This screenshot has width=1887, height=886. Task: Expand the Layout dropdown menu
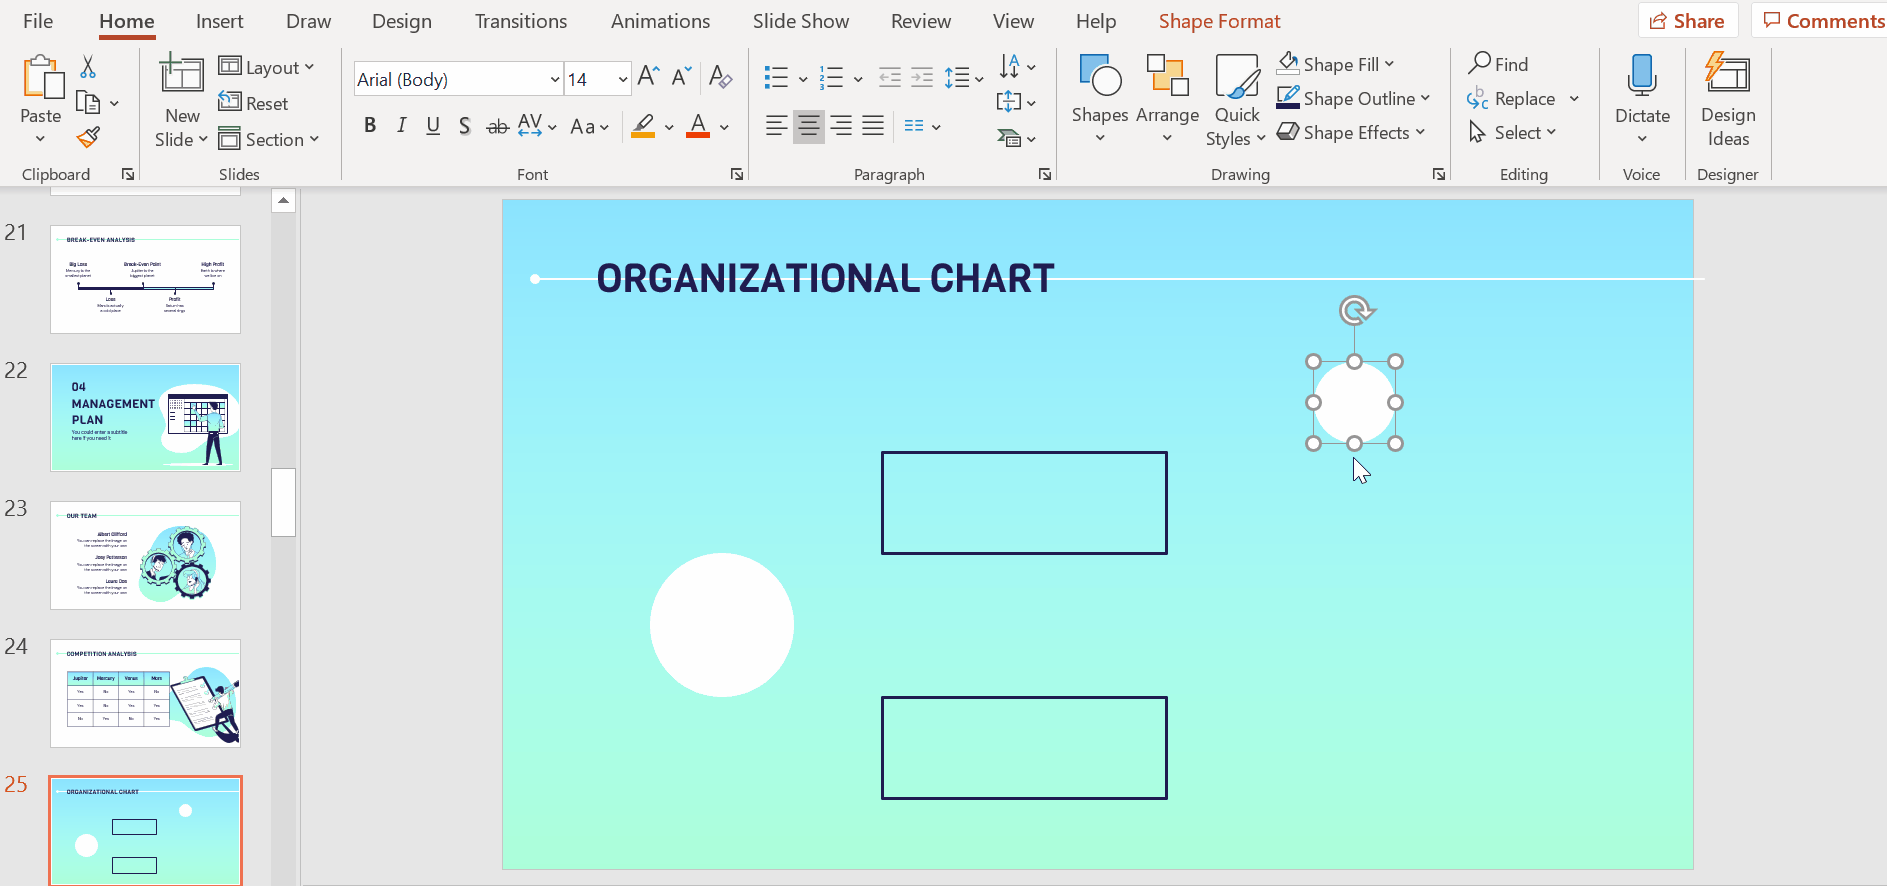[x=267, y=67]
